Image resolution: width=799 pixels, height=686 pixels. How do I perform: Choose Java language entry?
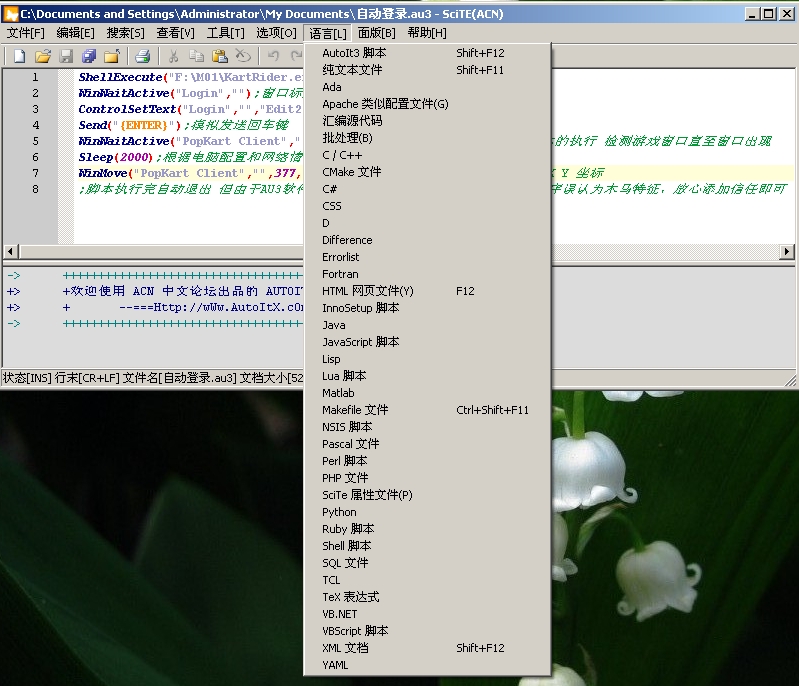[x=427, y=325]
